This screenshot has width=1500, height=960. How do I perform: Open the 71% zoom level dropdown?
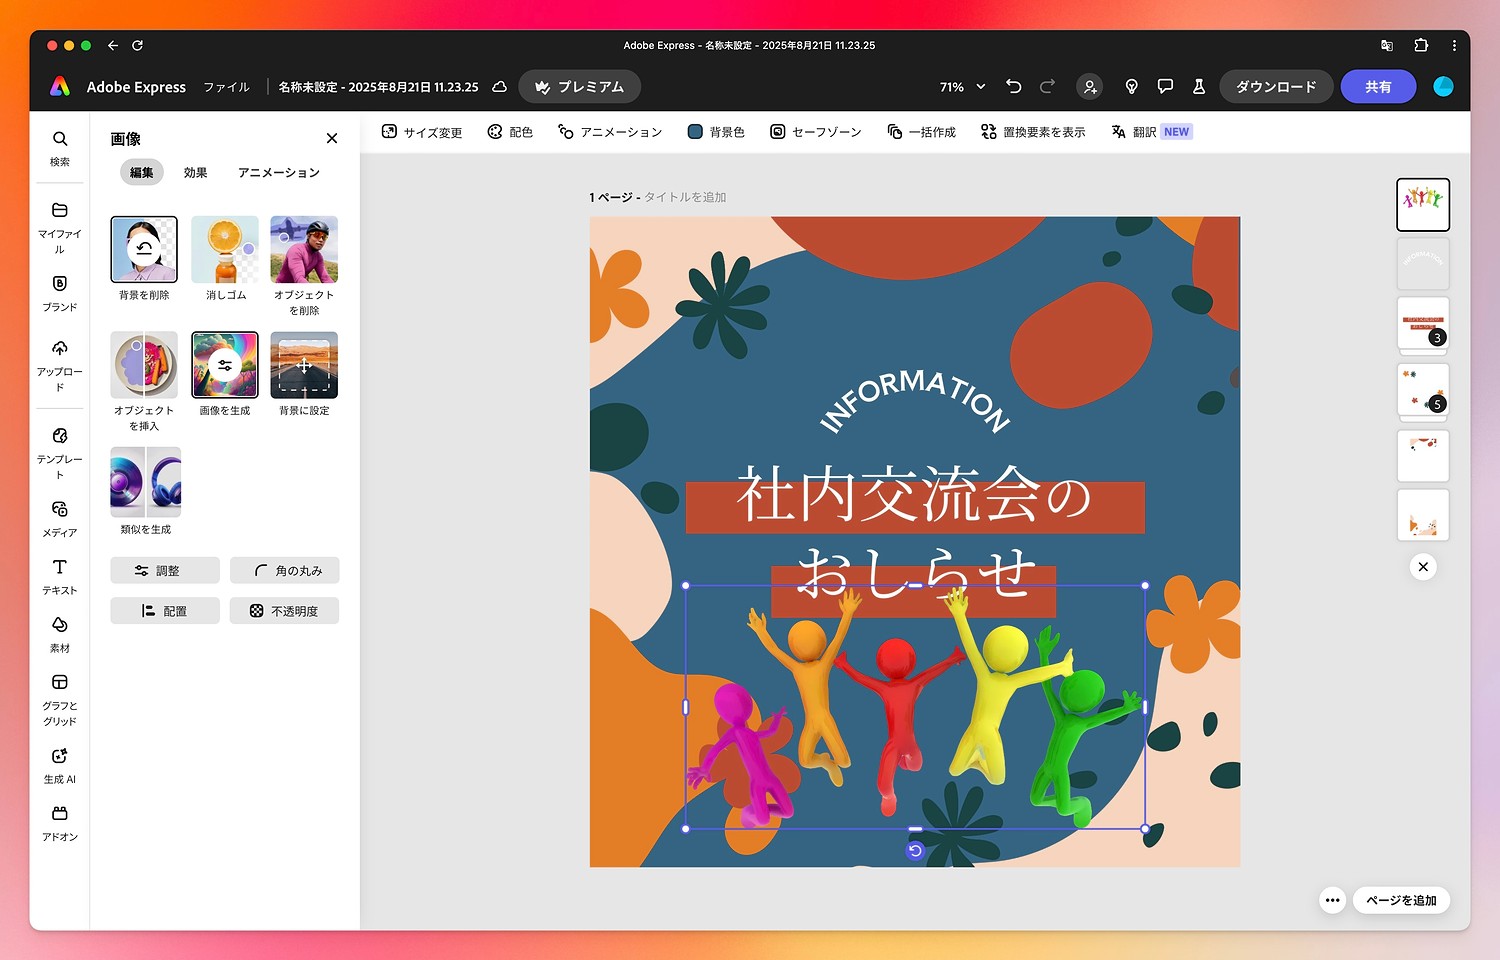coord(958,87)
